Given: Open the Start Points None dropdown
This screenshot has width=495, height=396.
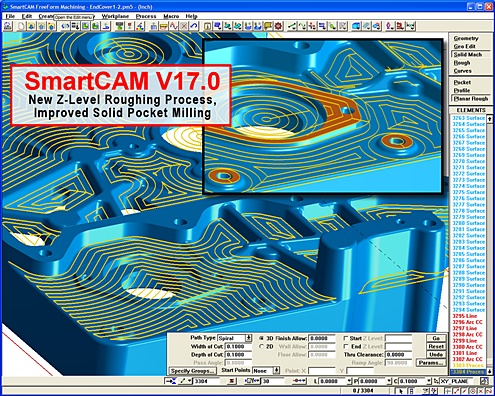Looking at the screenshot, I should click(276, 370).
